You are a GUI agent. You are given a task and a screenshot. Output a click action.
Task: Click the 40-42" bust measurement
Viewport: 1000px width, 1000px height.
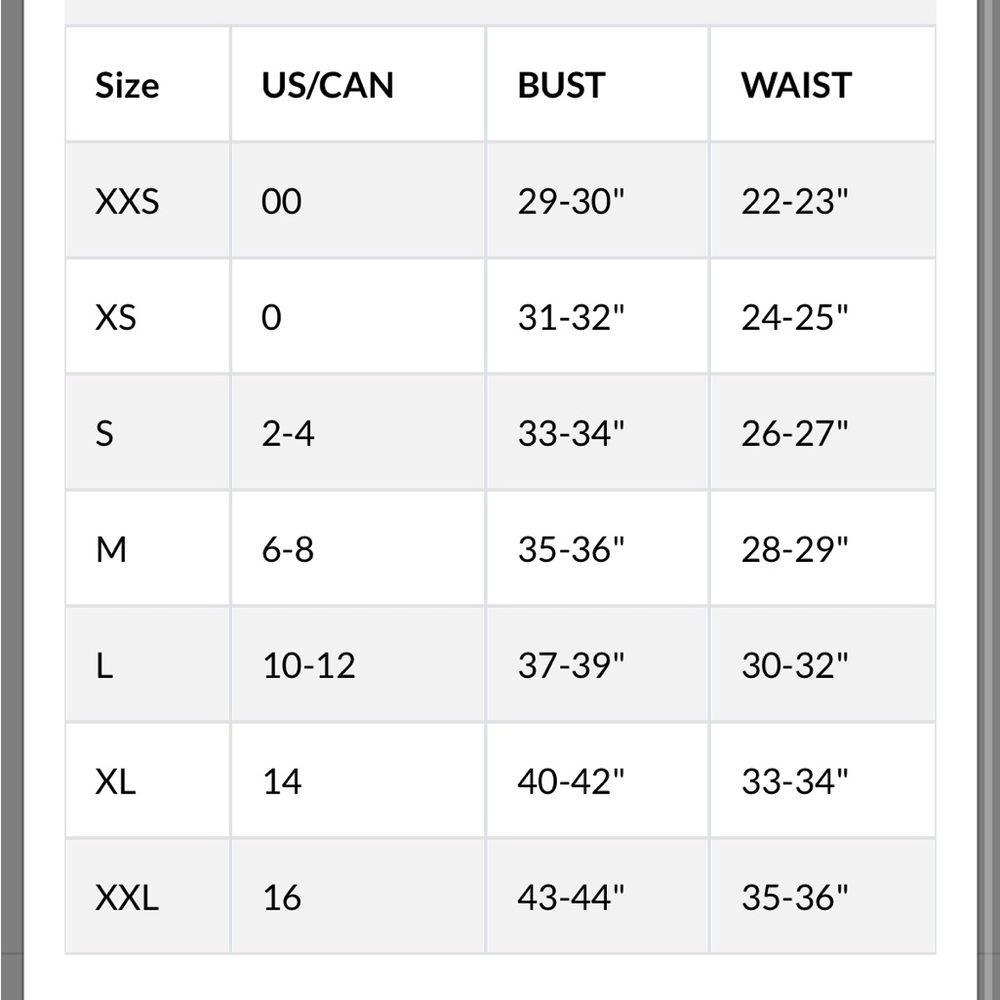(571, 781)
